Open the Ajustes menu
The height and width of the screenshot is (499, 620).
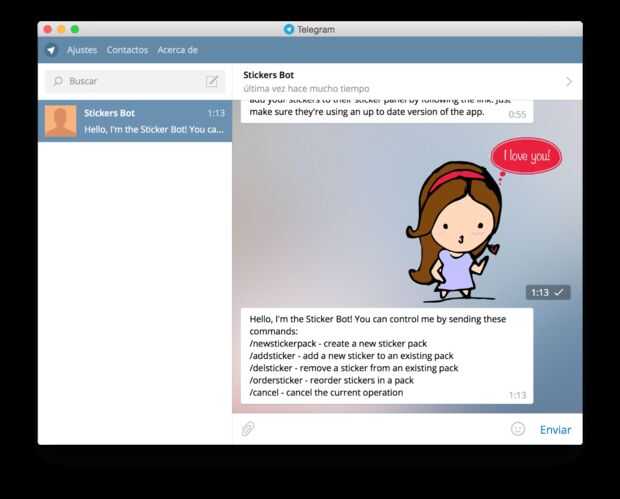[x=82, y=50]
